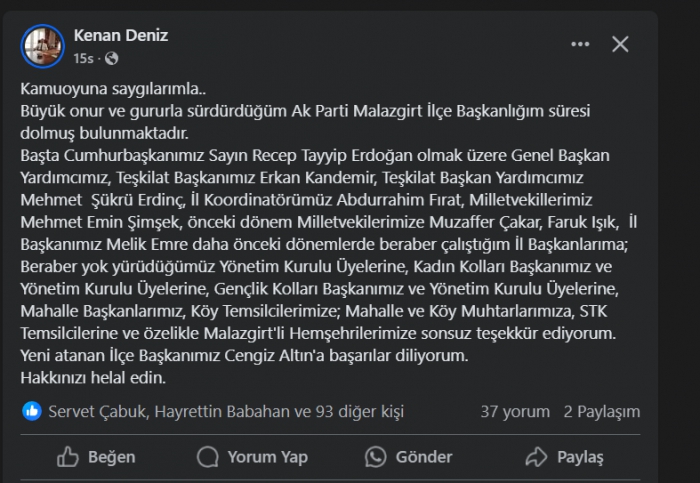Close the post with the X icon
Image resolution: width=700 pixels, height=483 pixels.
(620, 44)
